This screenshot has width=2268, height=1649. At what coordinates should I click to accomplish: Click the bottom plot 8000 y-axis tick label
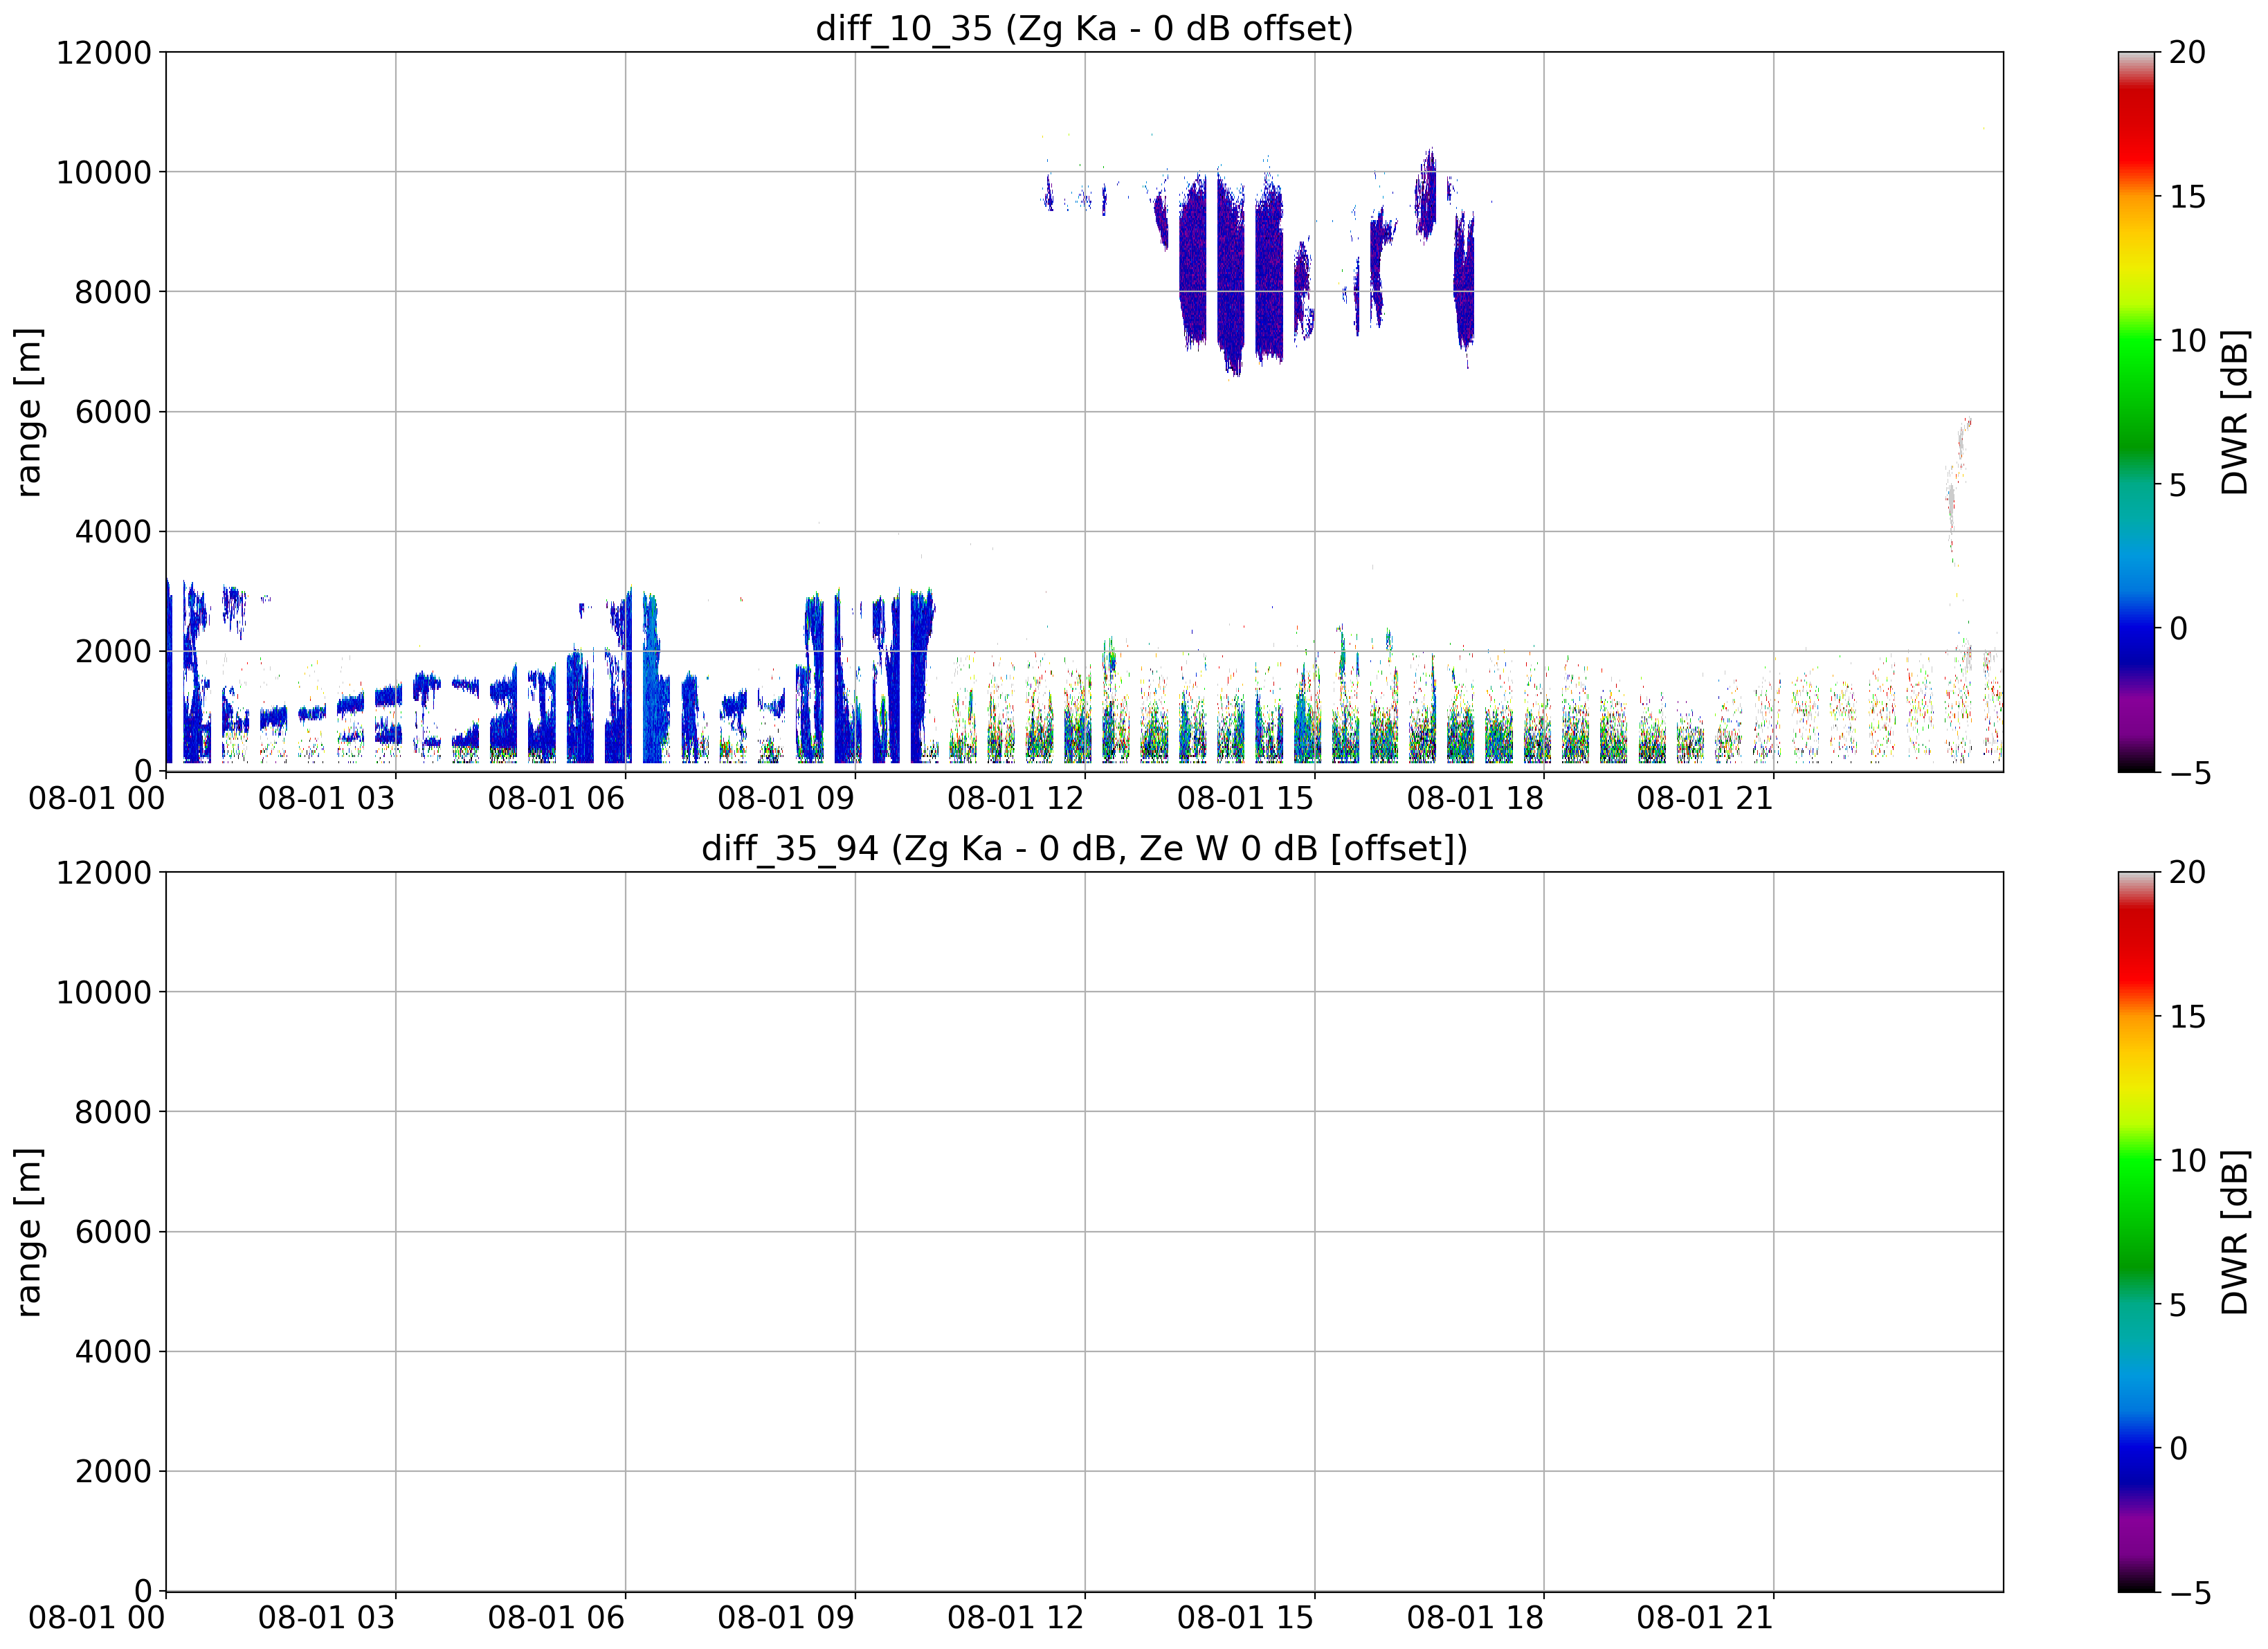point(113,1112)
